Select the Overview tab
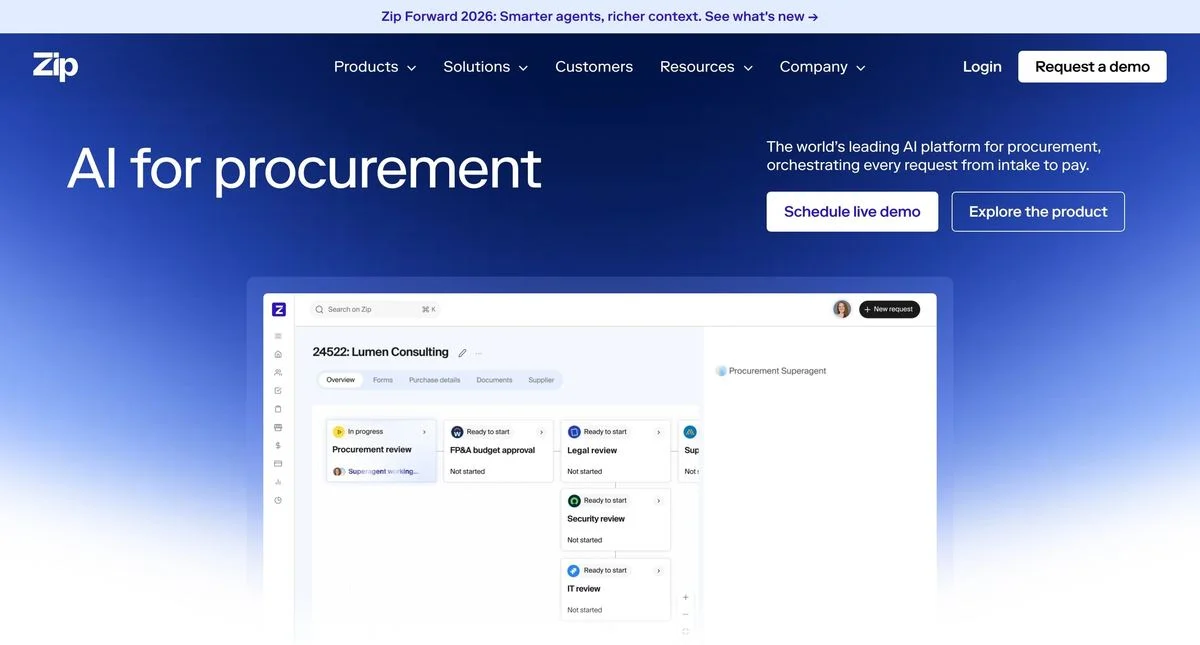Screen dimensions: 1200x645 click(340, 380)
